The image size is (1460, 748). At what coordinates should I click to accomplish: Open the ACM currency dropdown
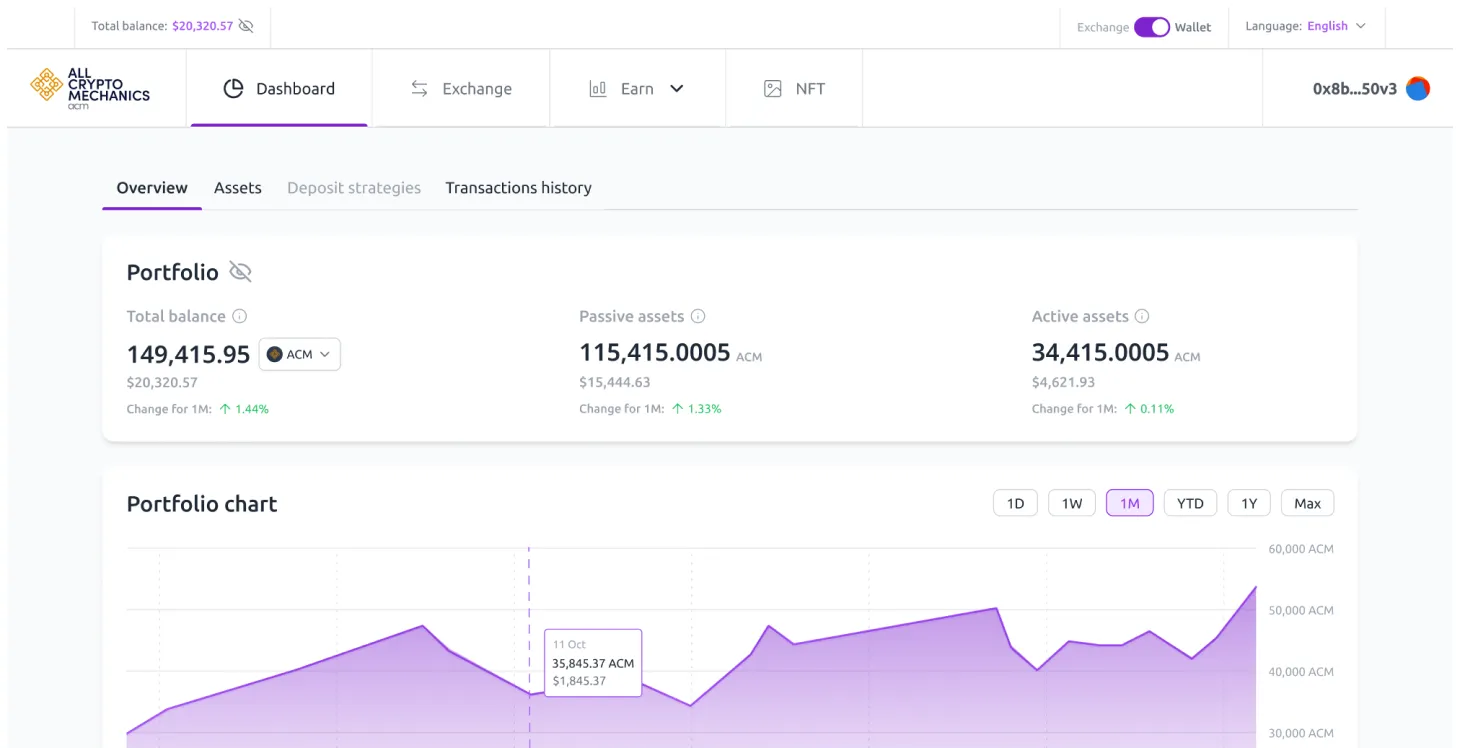(299, 353)
